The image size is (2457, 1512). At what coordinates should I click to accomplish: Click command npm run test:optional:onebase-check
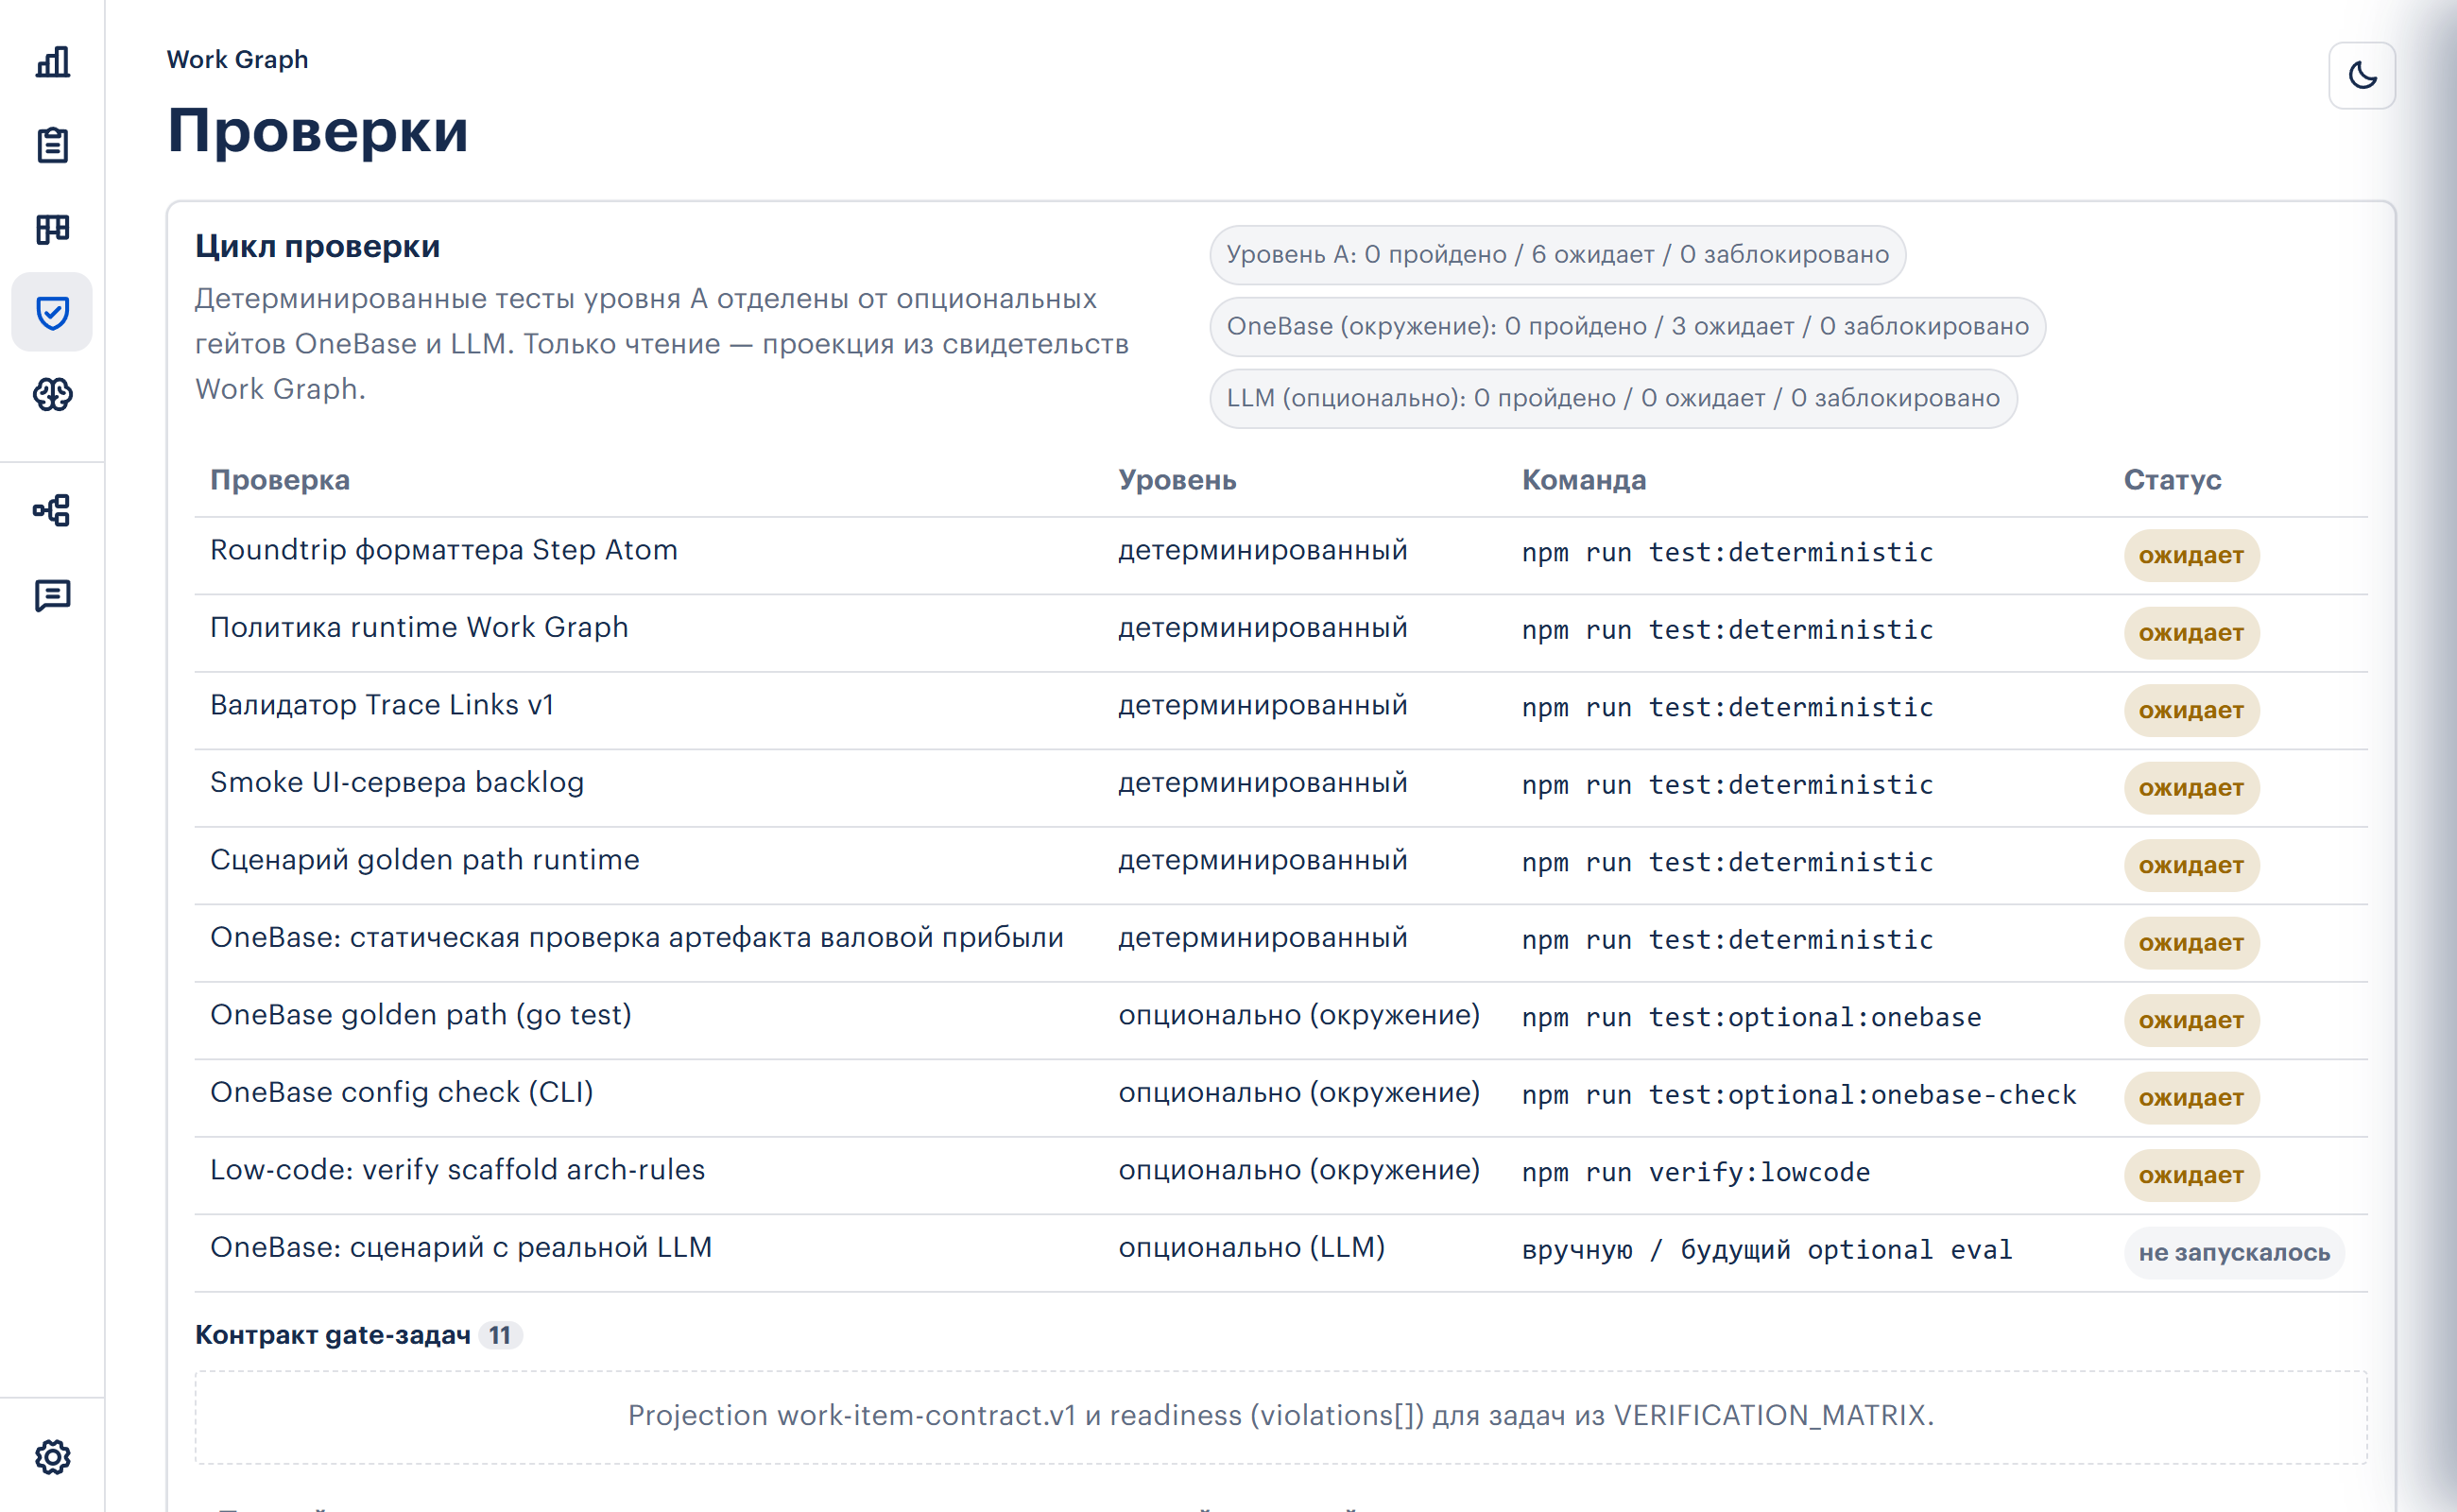(x=1799, y=1095)
